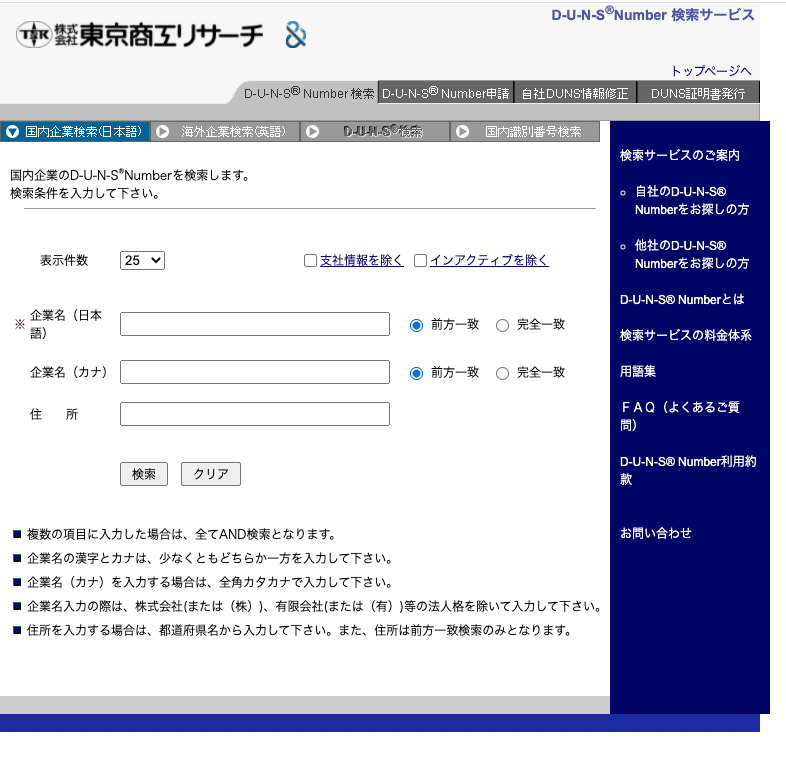Open the 表示件数 dropdown showing 25

point(142,260)
